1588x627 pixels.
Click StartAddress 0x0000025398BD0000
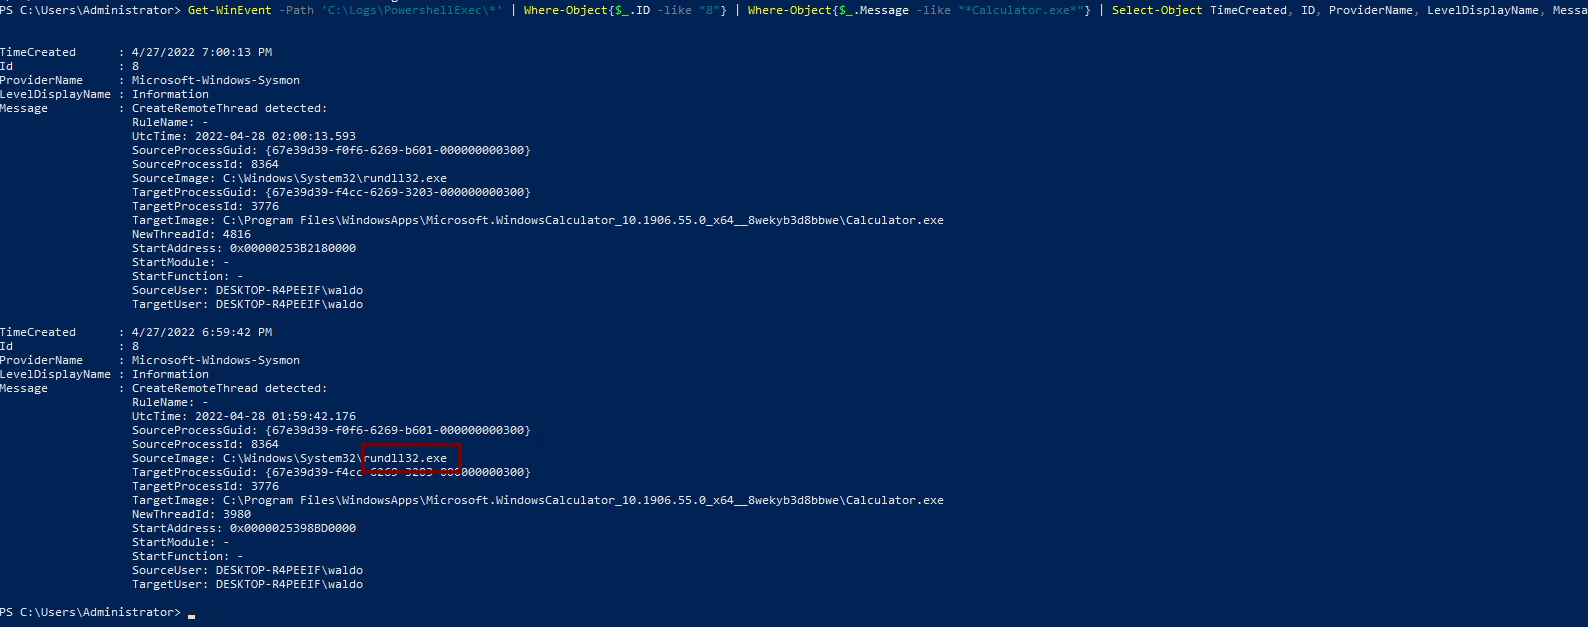pos(292,528)
